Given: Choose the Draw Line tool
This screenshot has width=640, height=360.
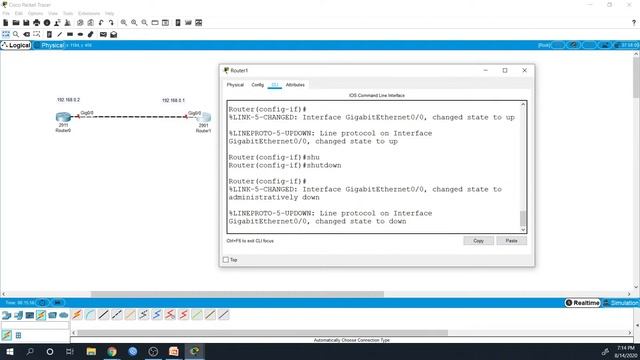Looking at the screenshot, I should tap(60, 34).
